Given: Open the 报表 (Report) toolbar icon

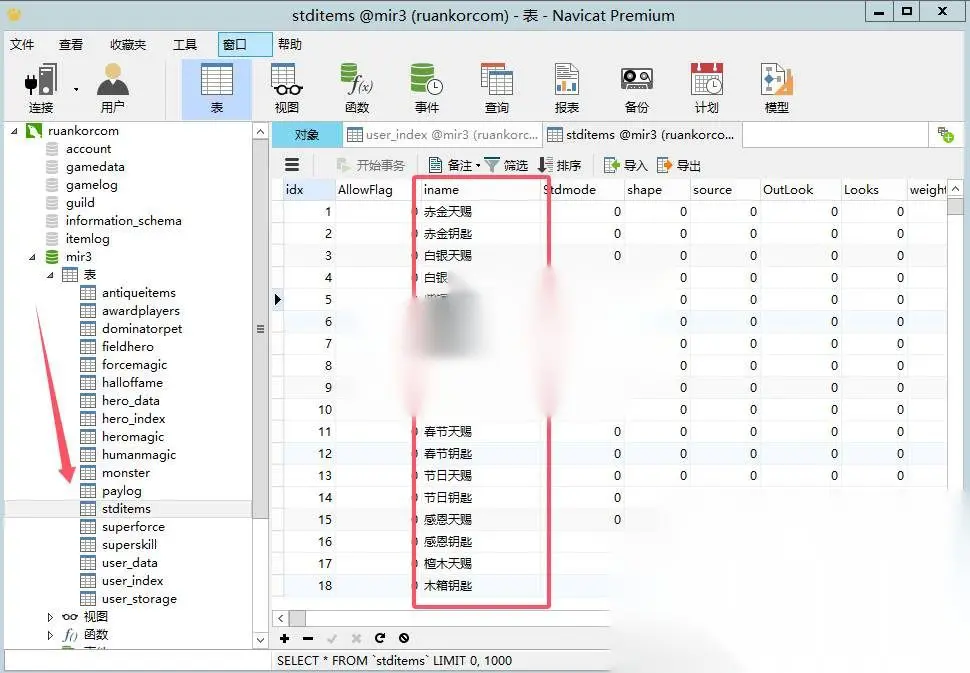Looking at the screenshot, I should coord(567,88).
